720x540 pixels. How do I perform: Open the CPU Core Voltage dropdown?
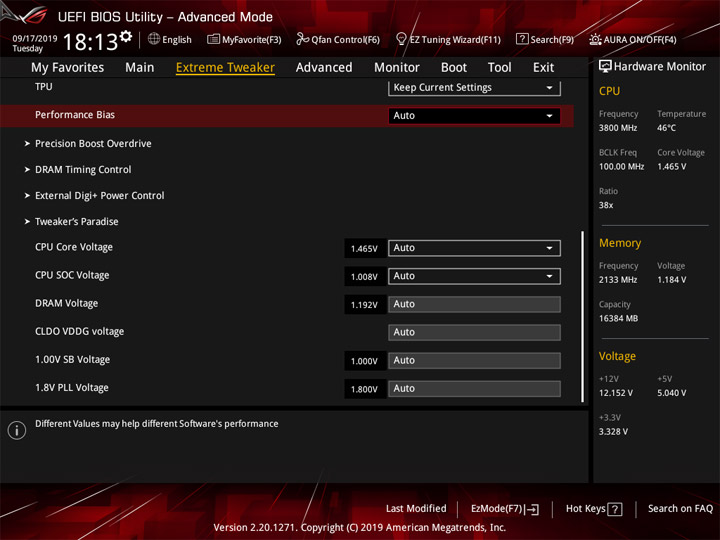(474, 248)
